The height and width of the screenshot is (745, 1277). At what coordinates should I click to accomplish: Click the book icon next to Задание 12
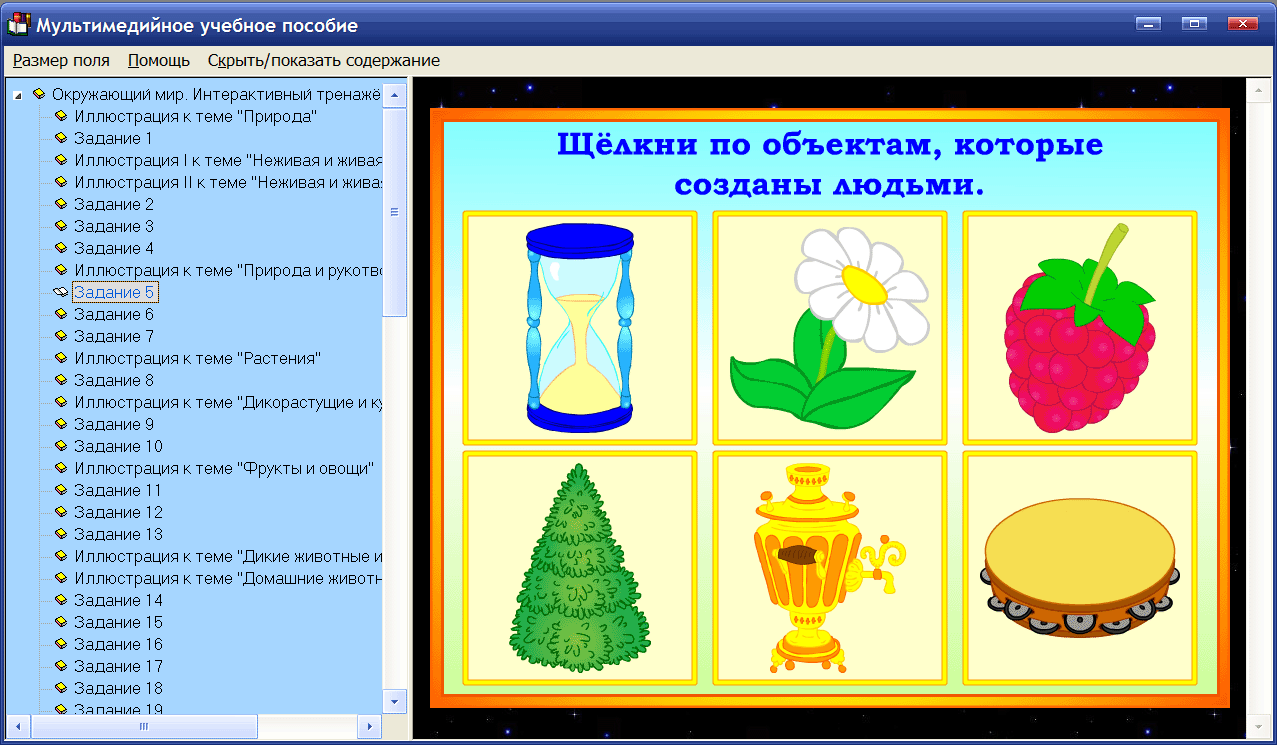tap(60, 512)
